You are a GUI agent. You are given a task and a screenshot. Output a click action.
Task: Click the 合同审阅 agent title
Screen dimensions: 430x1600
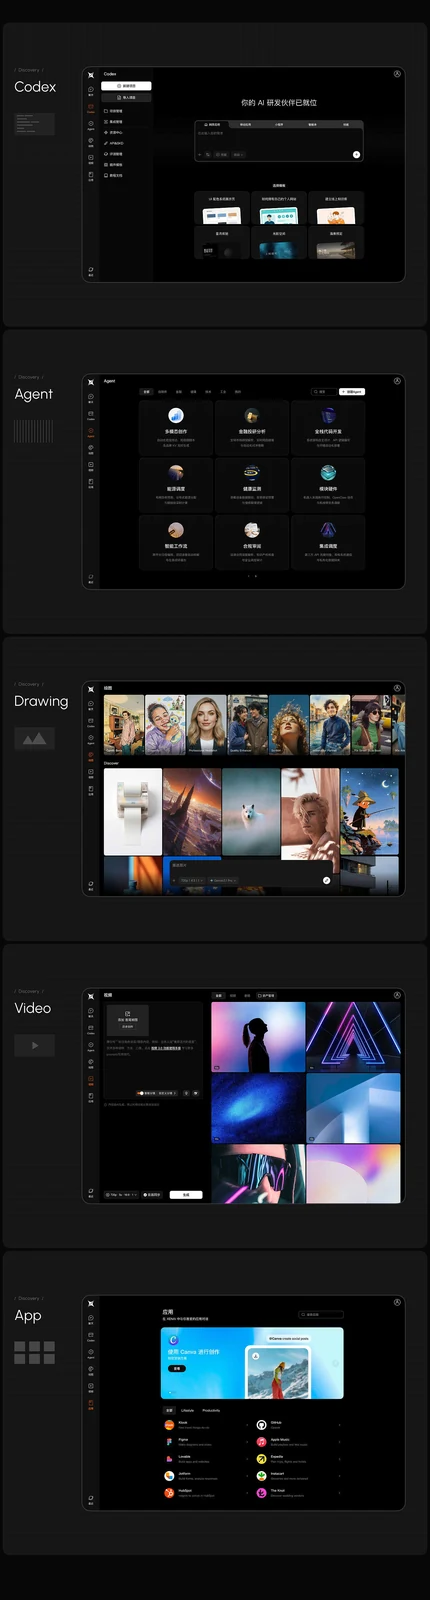(252, 546)
